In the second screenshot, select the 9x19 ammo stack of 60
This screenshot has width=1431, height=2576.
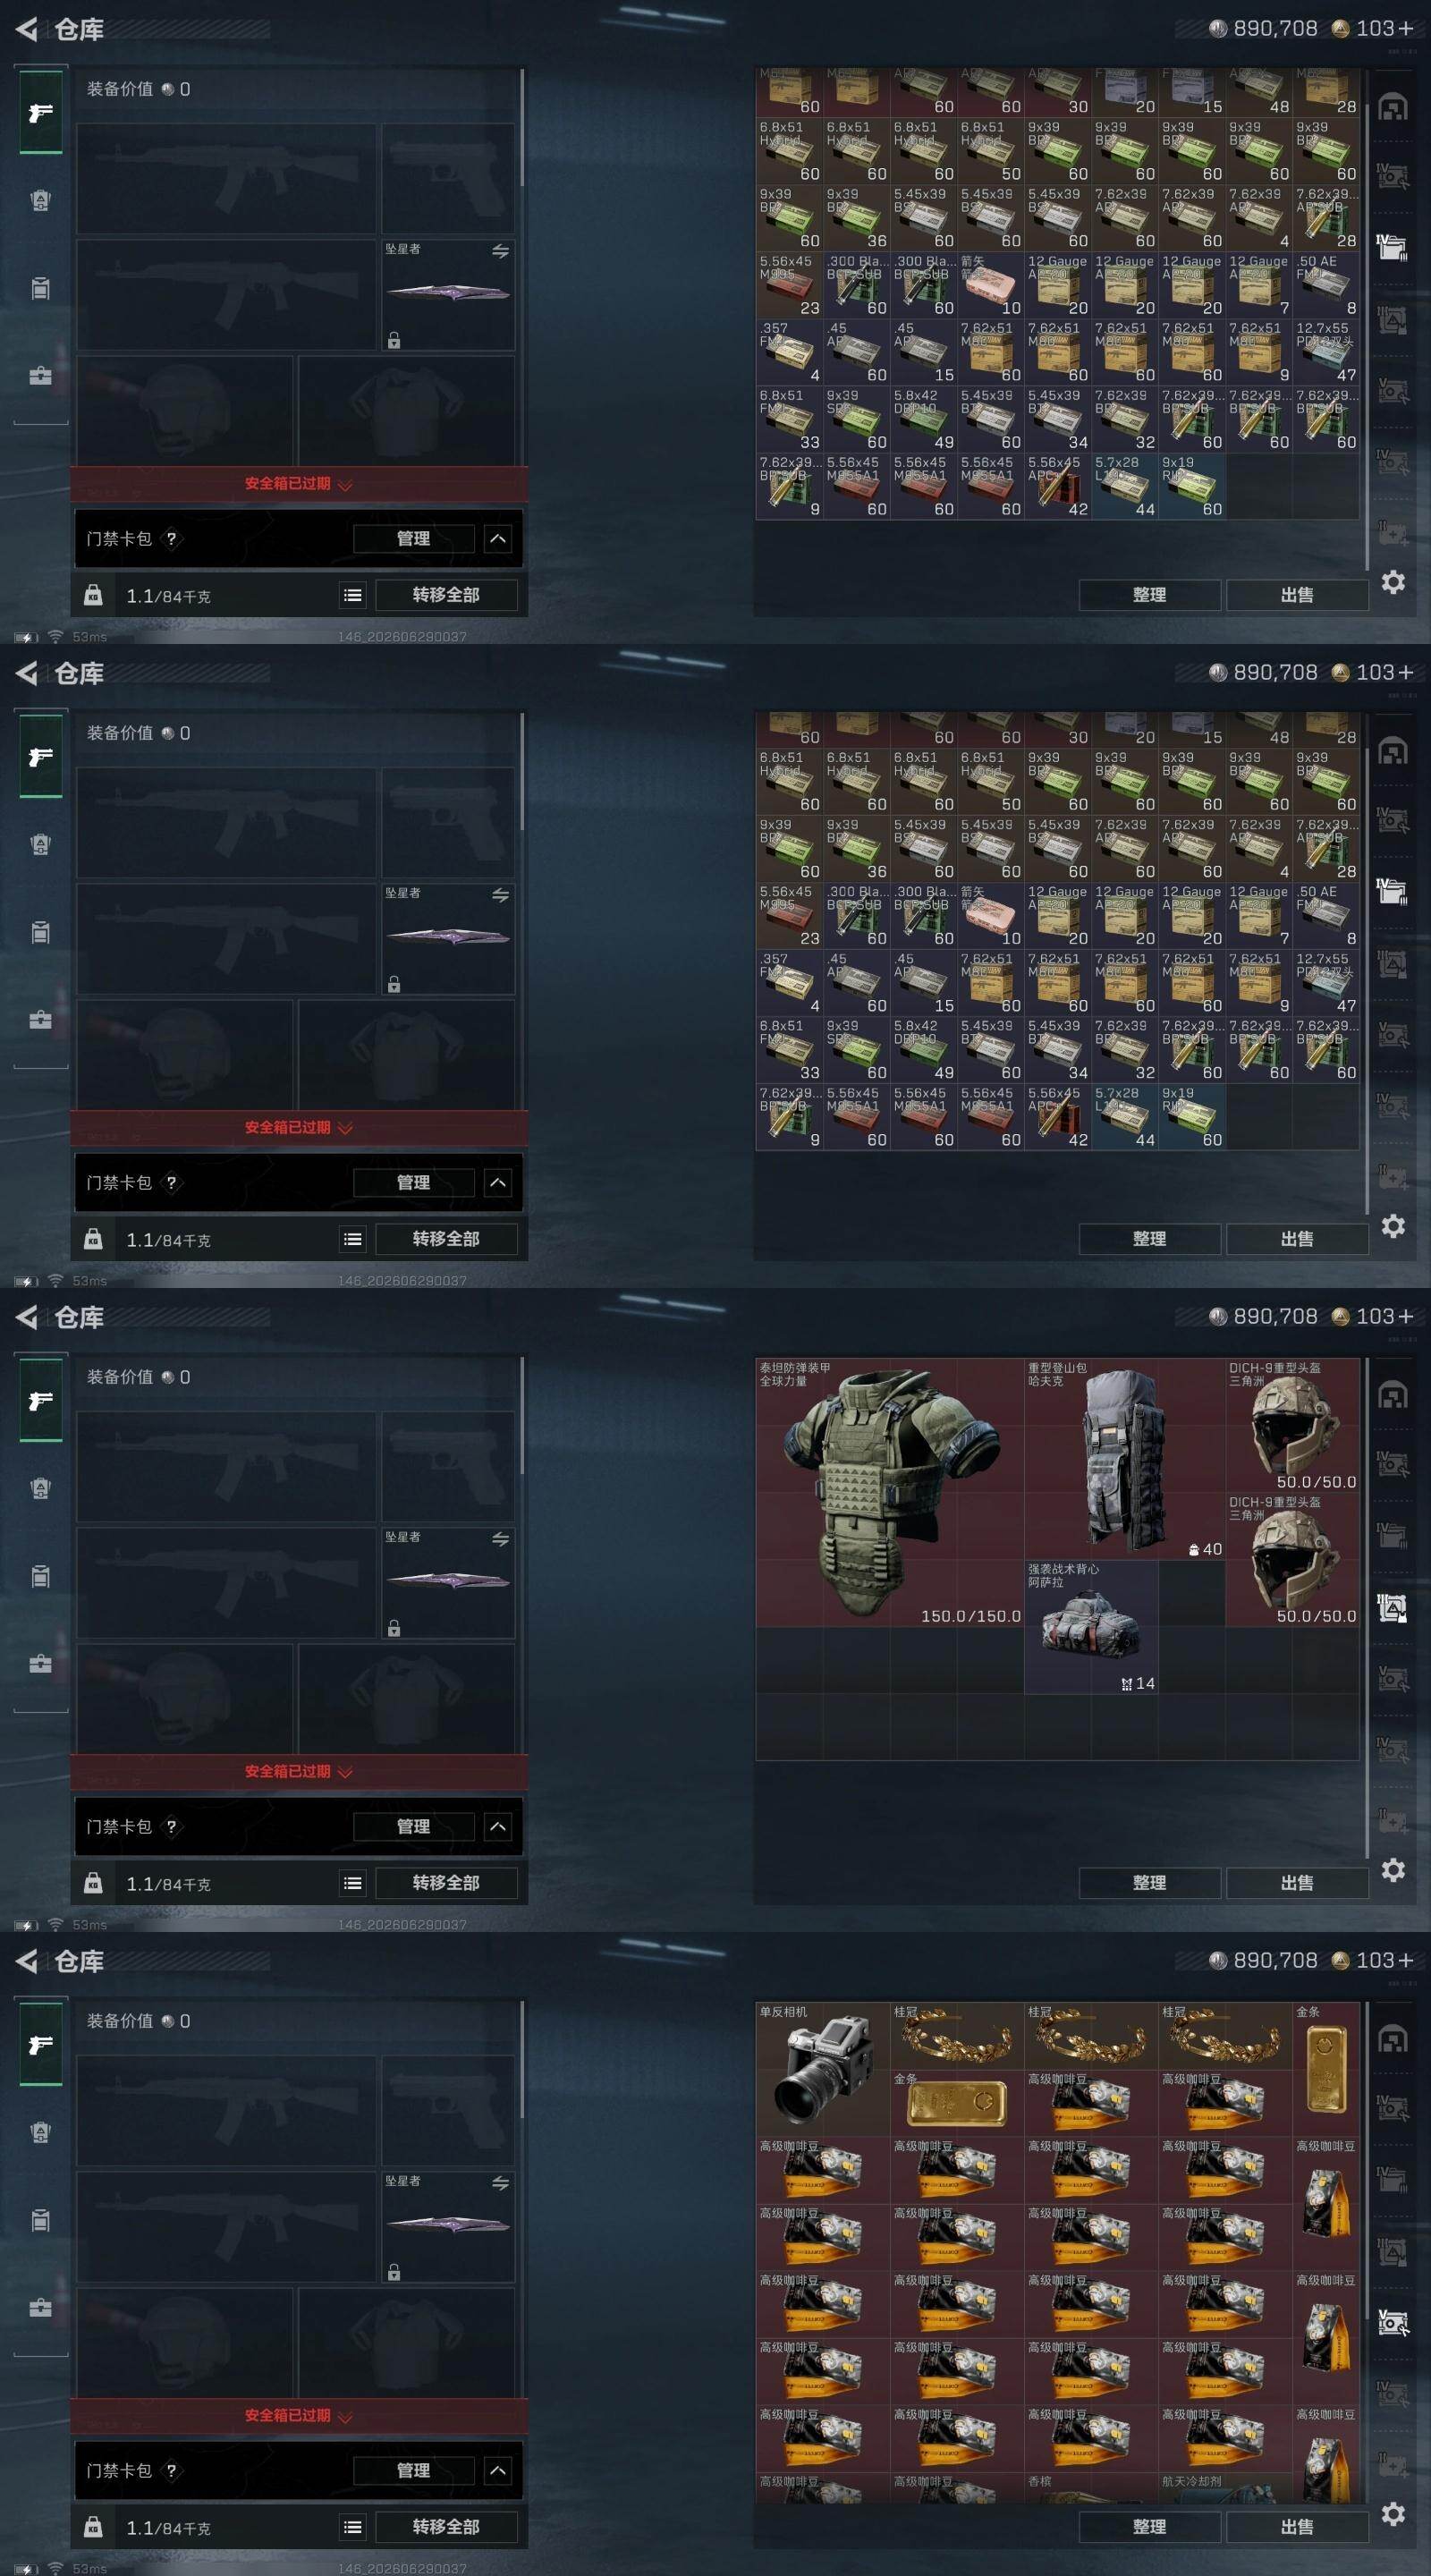[x=1192, y=1116]
